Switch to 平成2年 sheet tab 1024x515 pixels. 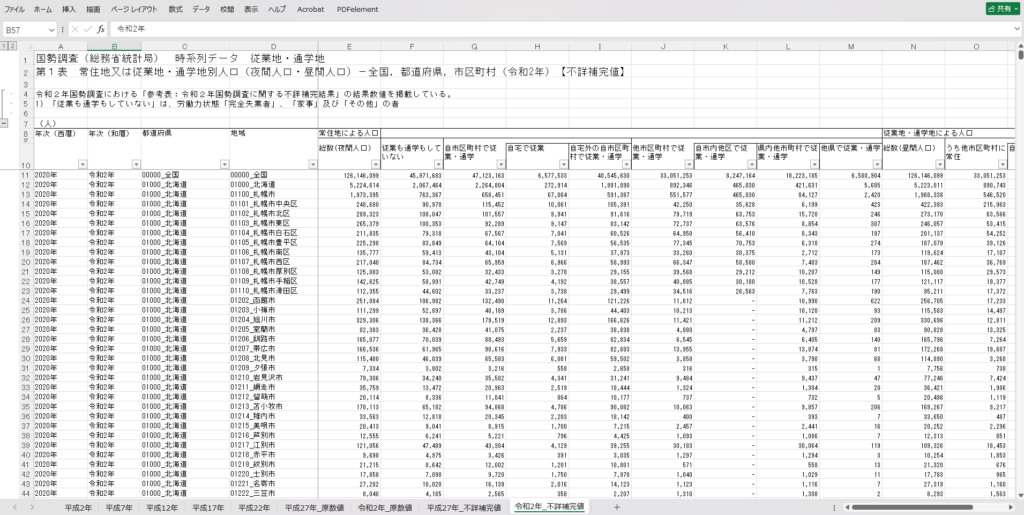click(78, 507)
